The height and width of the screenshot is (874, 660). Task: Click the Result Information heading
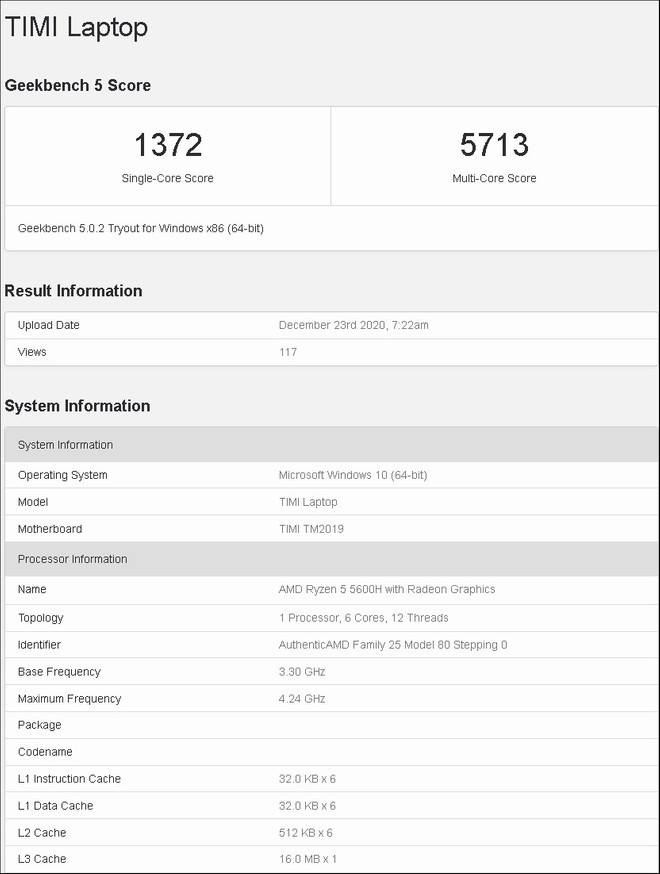pos(73,290)
